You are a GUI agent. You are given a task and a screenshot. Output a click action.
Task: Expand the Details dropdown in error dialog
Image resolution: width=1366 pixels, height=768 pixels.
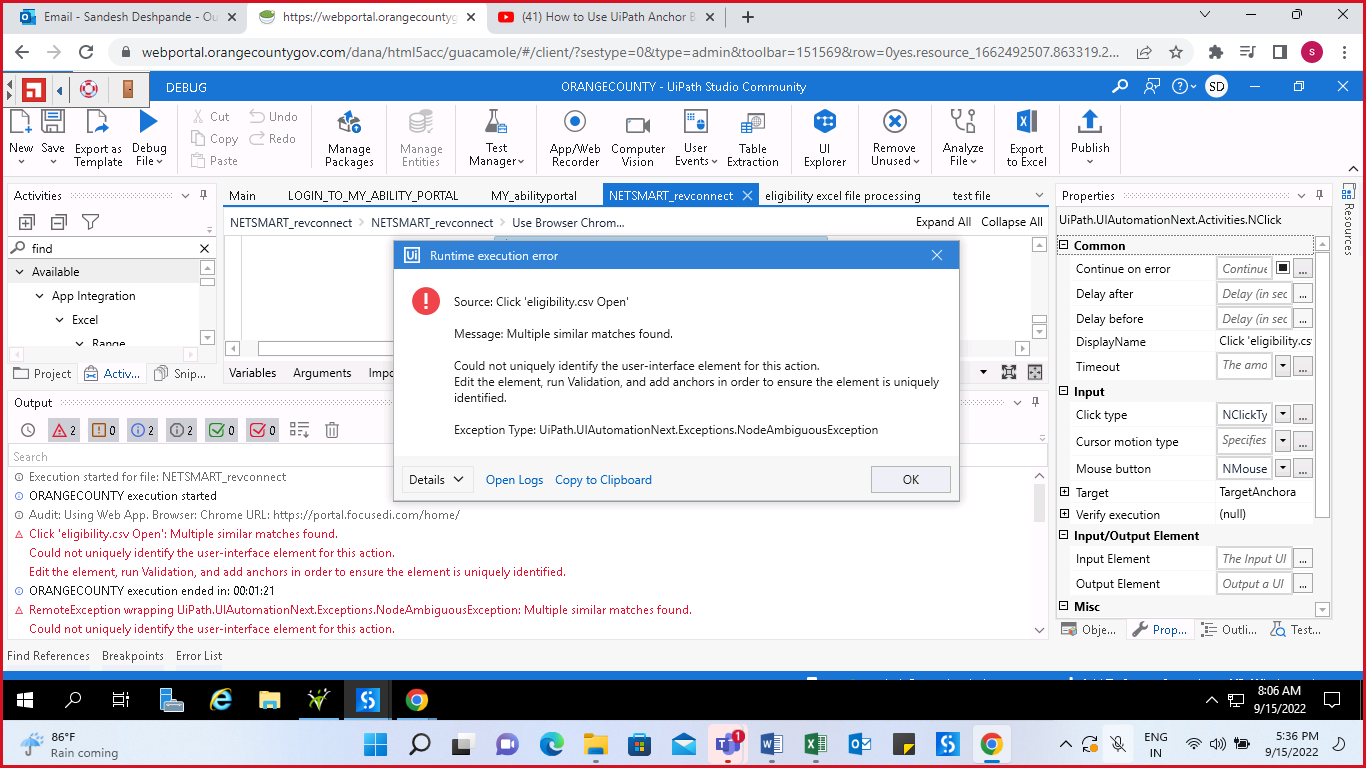click(x=437, y=480)
